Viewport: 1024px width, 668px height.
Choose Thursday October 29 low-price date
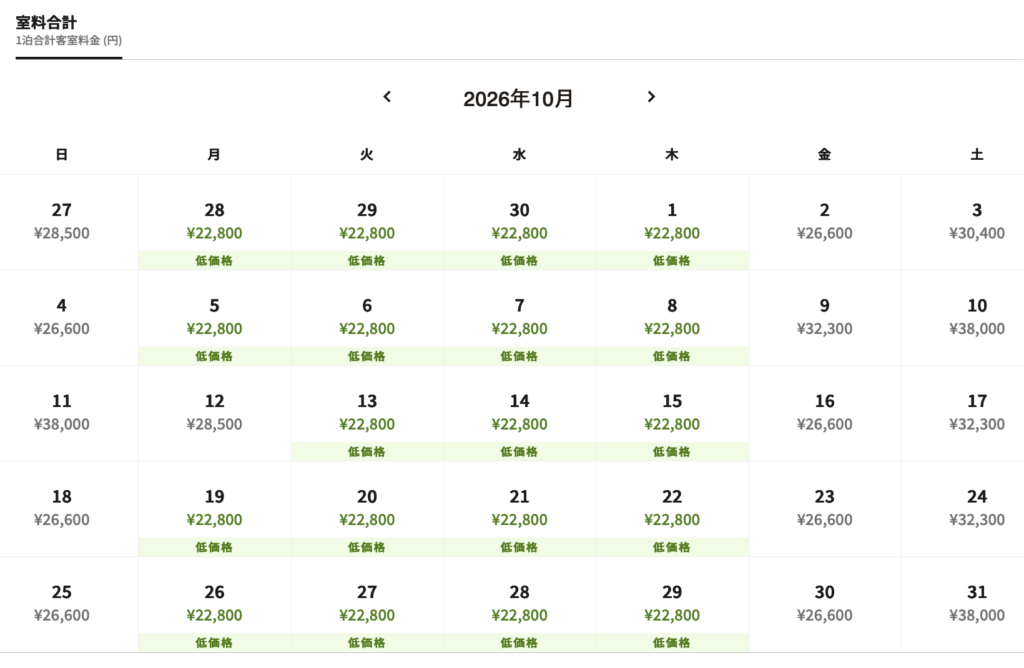click(672, 605)
